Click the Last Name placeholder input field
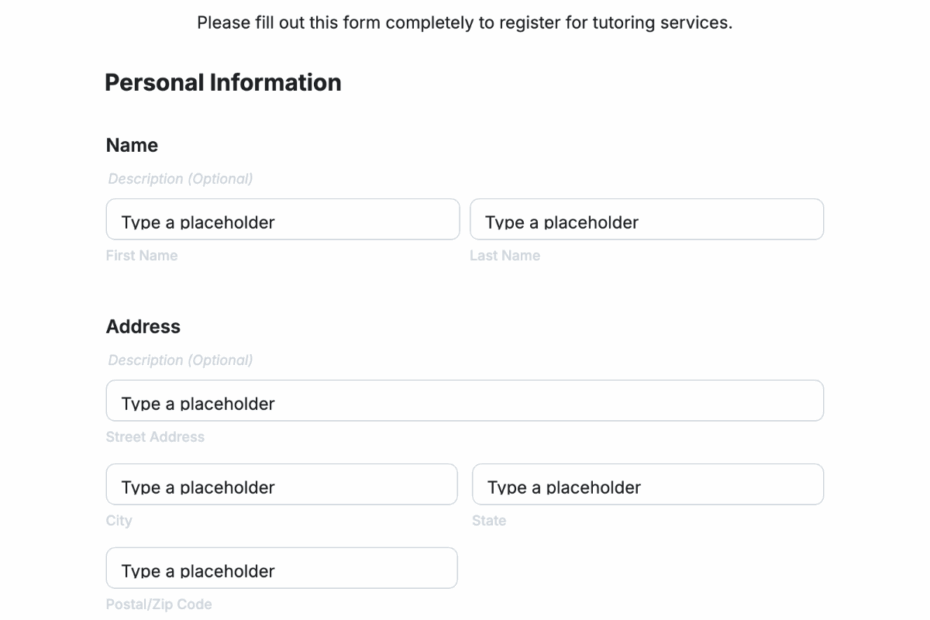930x620 pixels. coord(646,219)
